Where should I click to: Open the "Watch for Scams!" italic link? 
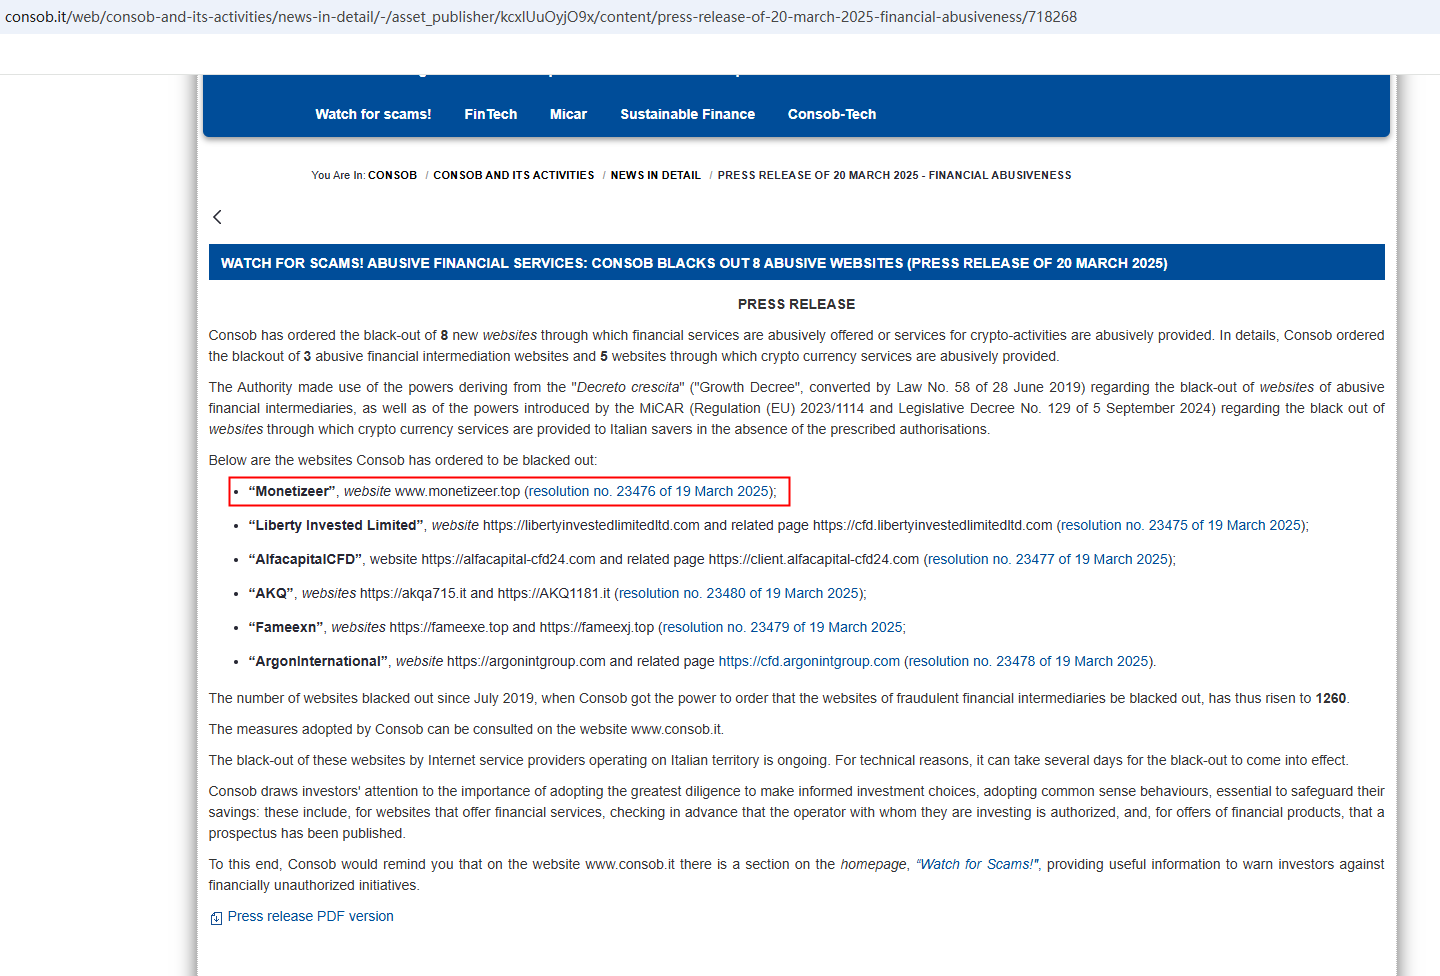[x=978, y=864]
